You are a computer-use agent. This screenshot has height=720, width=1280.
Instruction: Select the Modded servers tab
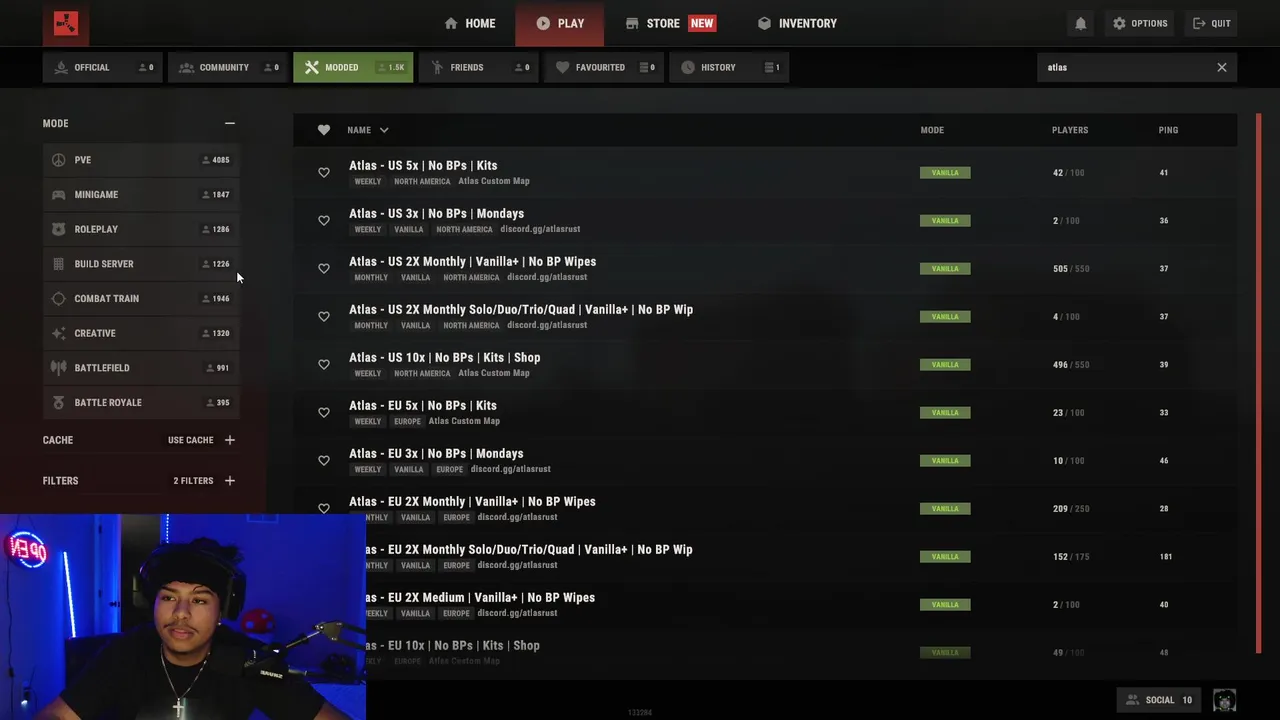[353, 67]
